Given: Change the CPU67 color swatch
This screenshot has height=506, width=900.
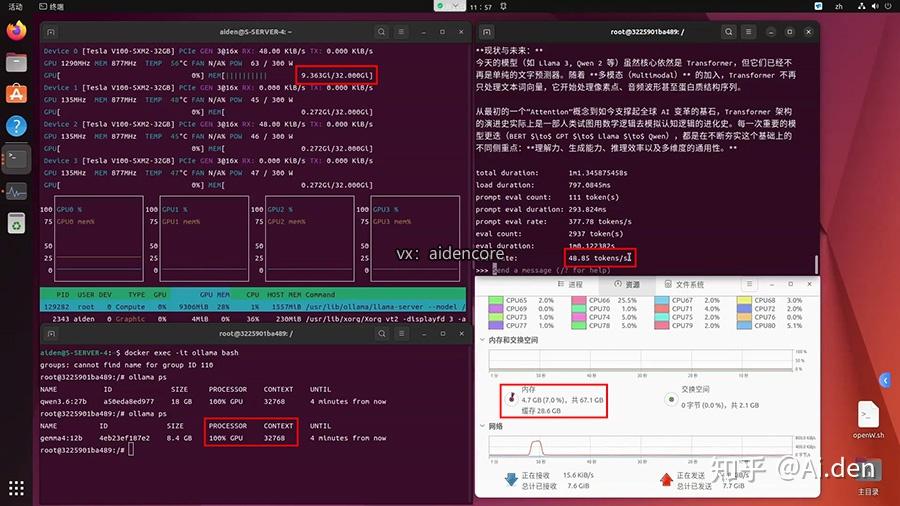Looking at the screenshot, I should [x=661, y=300].
